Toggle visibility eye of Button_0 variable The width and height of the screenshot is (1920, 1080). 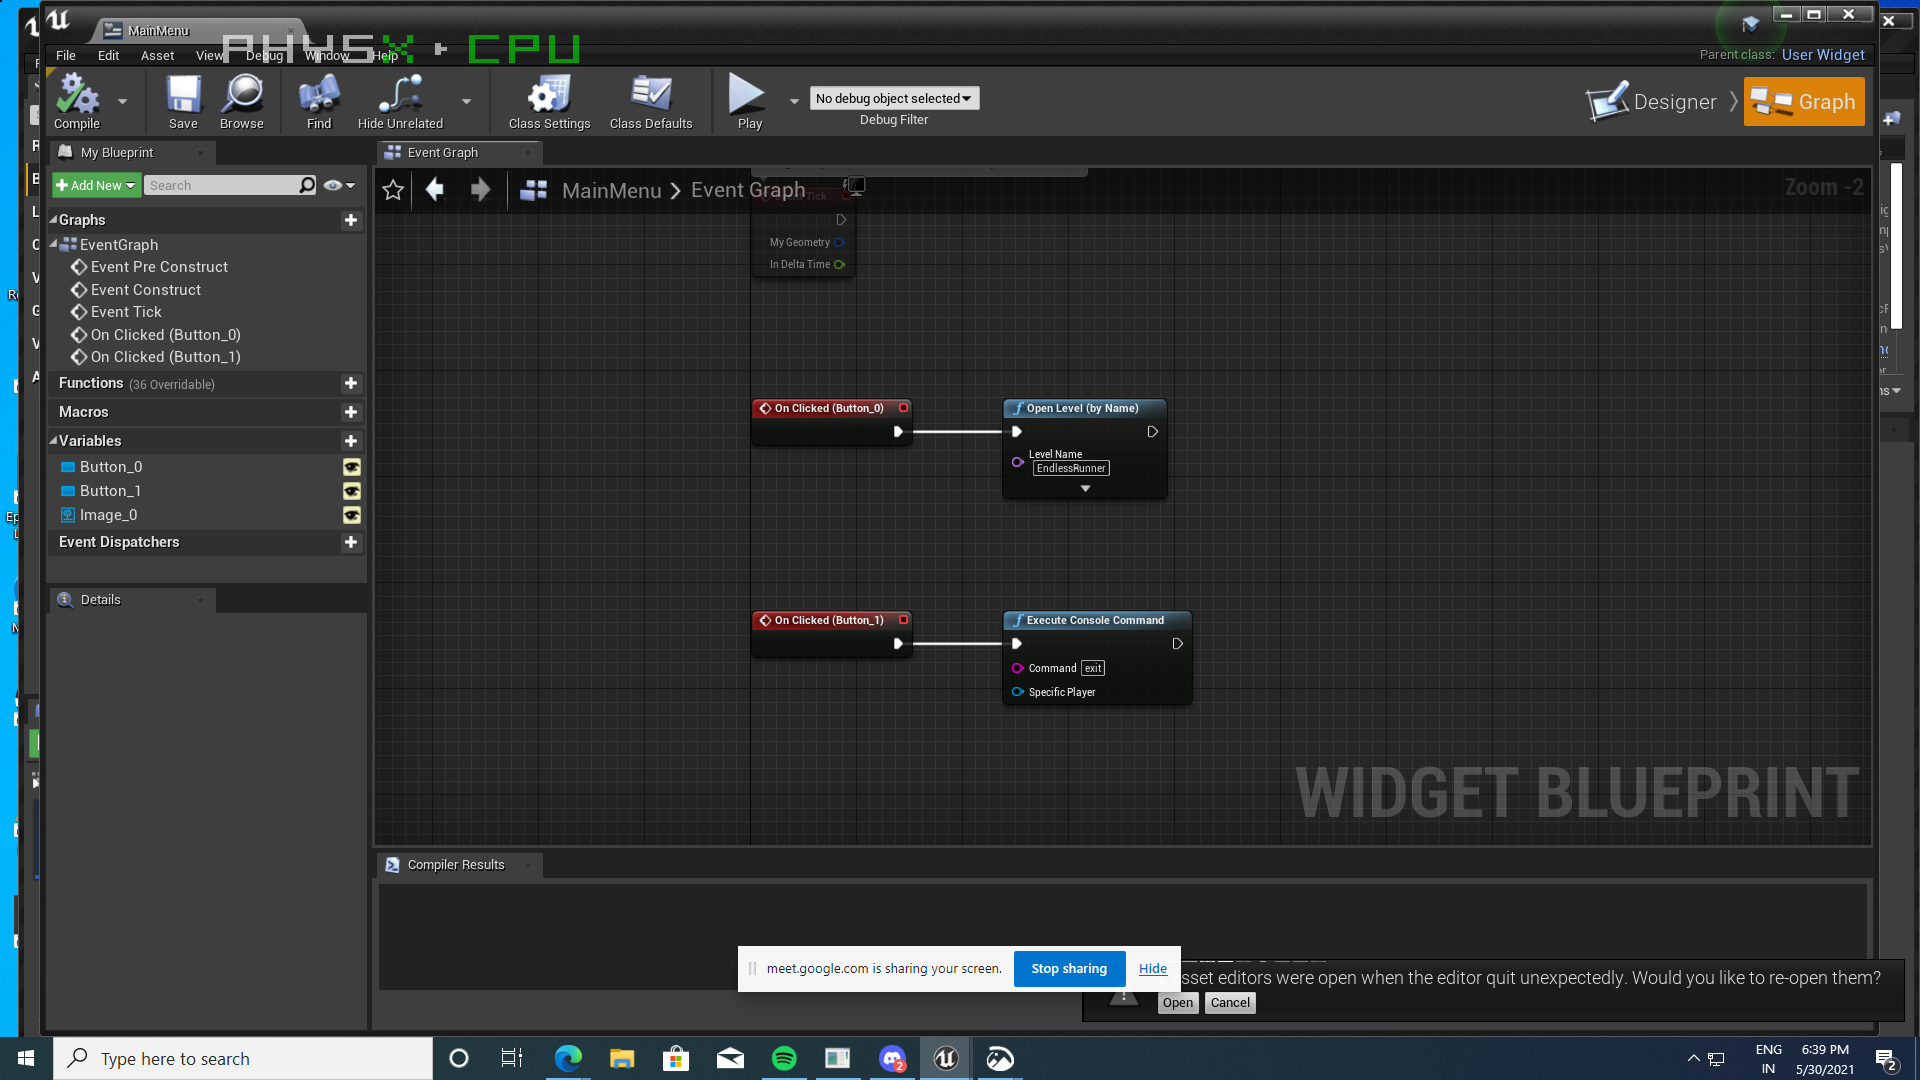click(x=351, y=467)
